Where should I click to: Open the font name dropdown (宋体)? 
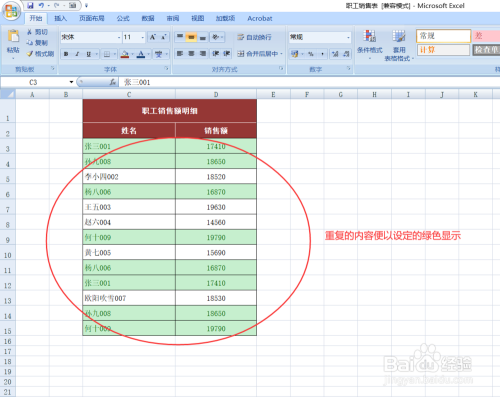click(x=119, y=37)
